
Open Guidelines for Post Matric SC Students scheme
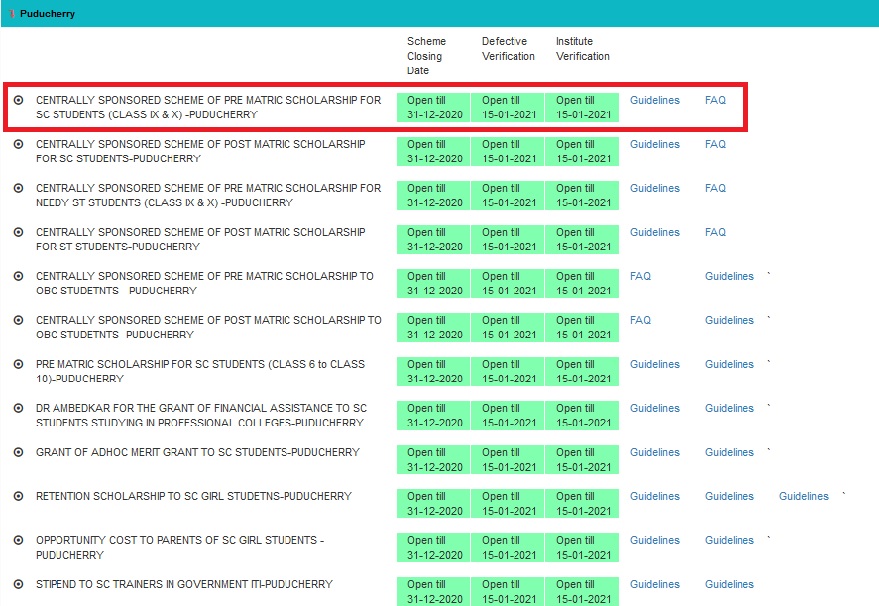pyautogui.click(x=655, y=144)
